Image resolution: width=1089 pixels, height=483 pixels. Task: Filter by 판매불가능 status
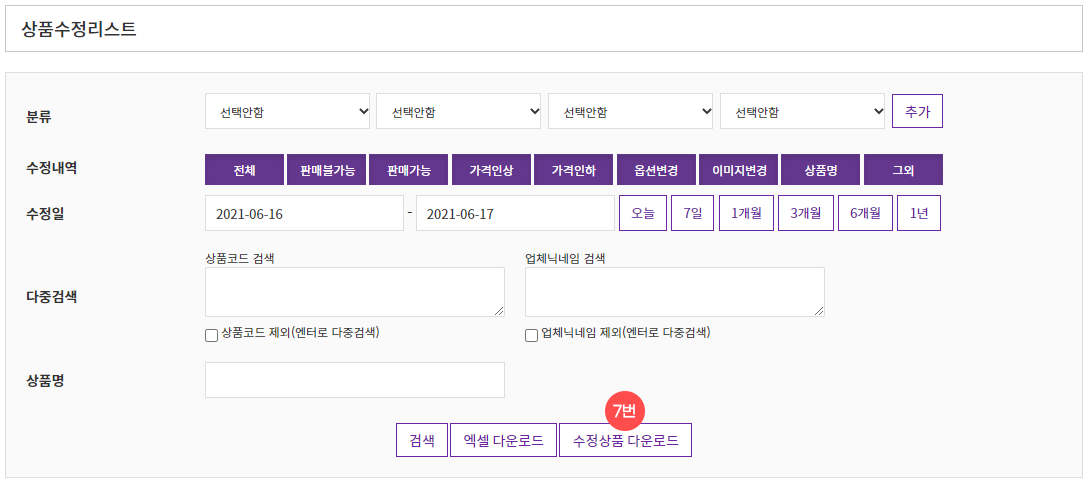(x=327, y=170)
